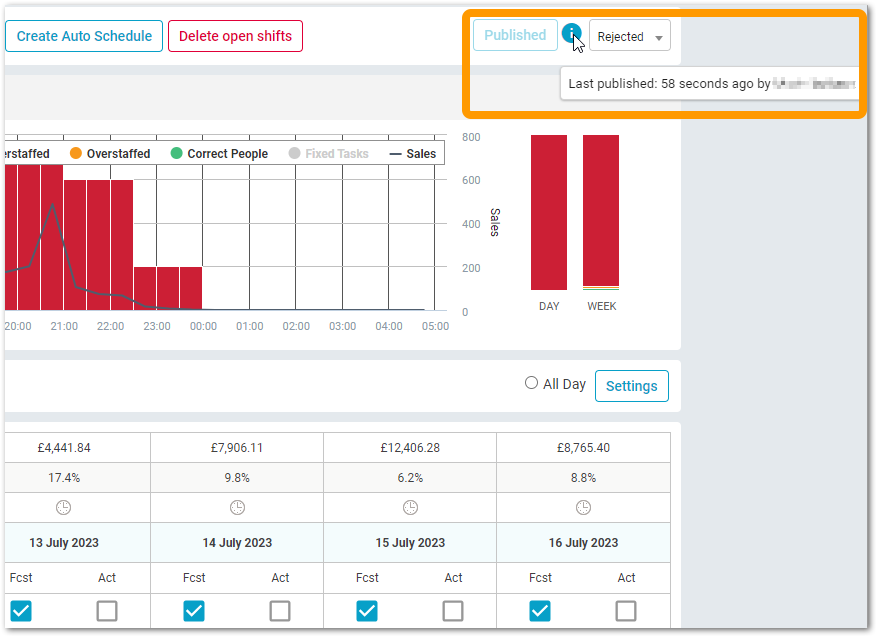Viewport: 877px width, 637px height.
Task: Click the Delete open shifts button
Action: click(235, 36)
